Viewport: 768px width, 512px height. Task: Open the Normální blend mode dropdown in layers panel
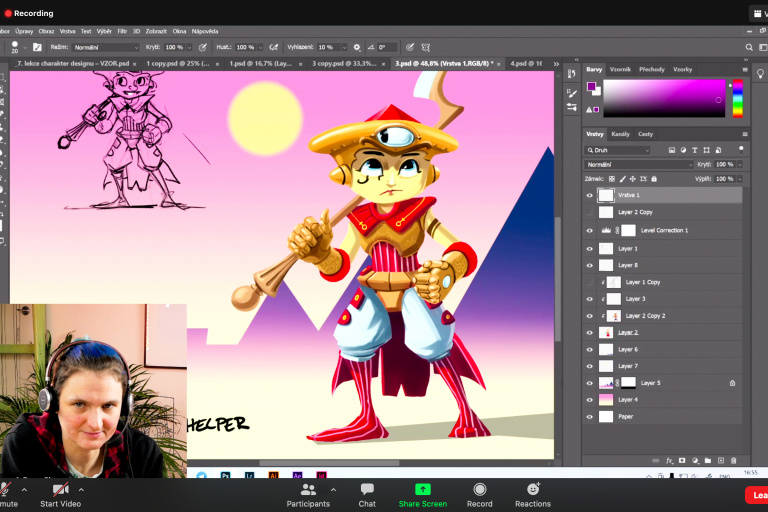(638, 164)
